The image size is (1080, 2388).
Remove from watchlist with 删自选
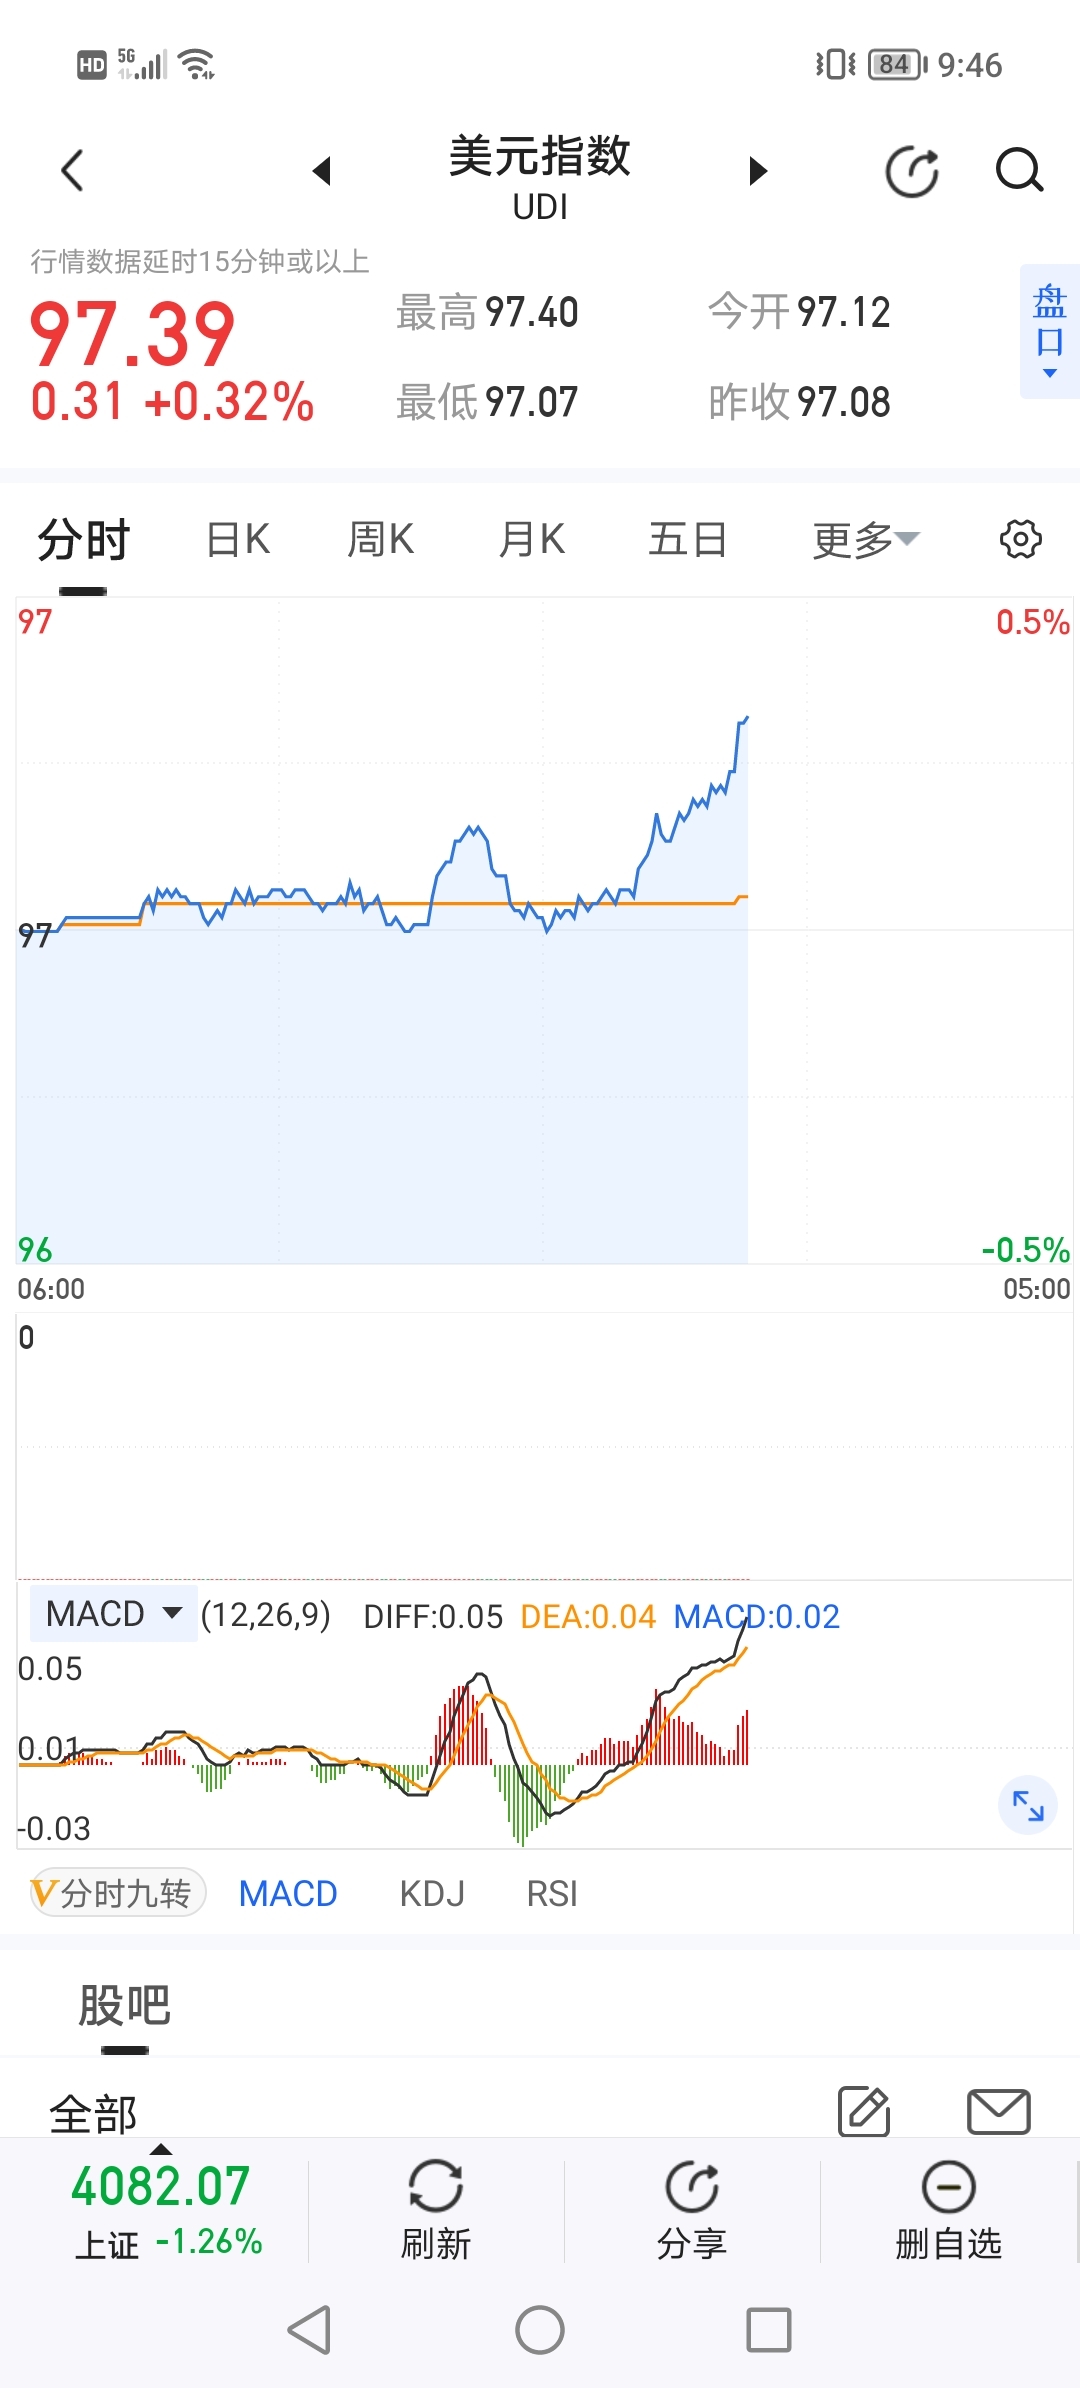pyautogui.click(x=948, y=2211)
